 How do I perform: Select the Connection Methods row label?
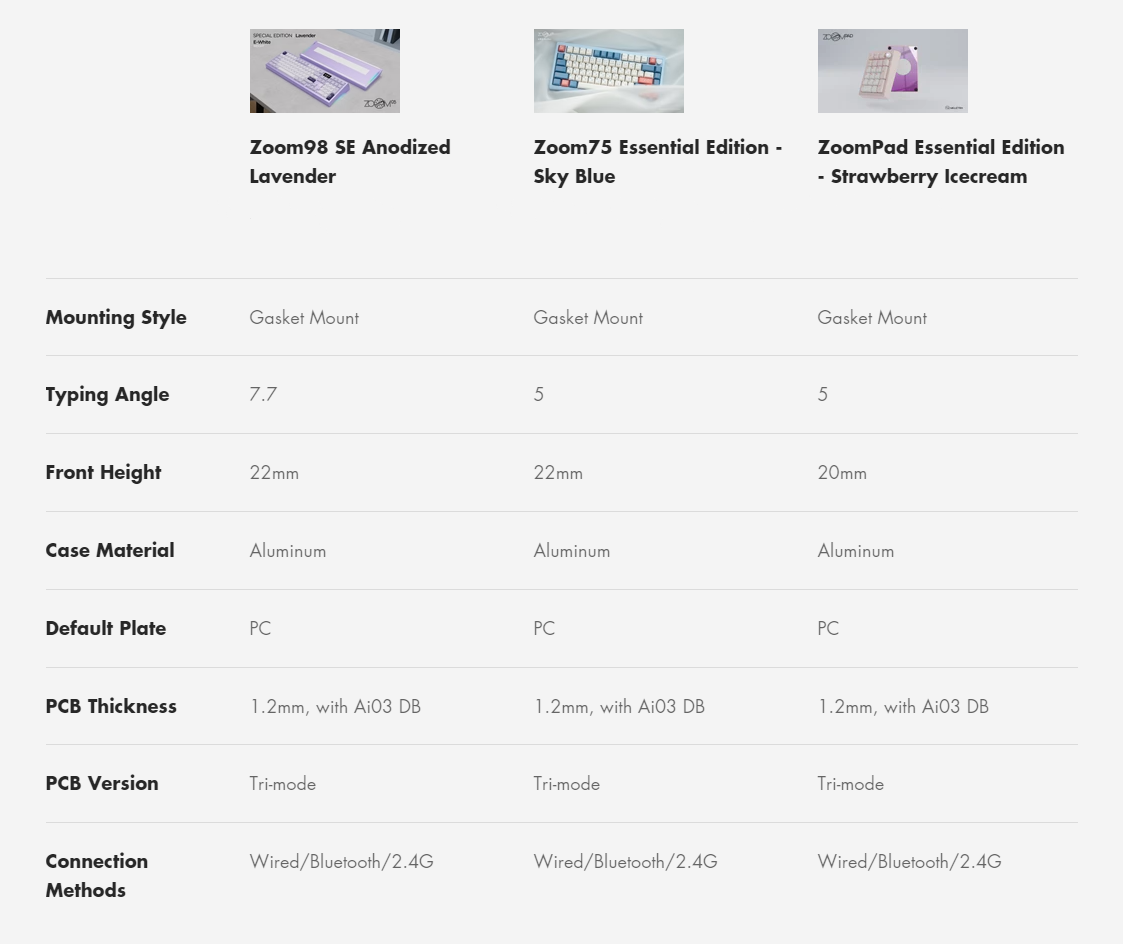(97, 875)
